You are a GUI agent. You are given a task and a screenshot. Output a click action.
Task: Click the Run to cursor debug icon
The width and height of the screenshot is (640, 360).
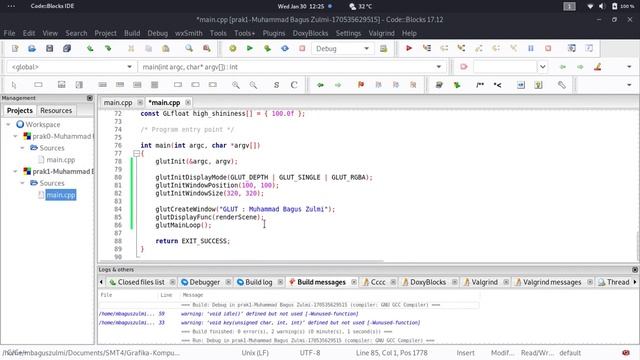[x=427, y=49]
